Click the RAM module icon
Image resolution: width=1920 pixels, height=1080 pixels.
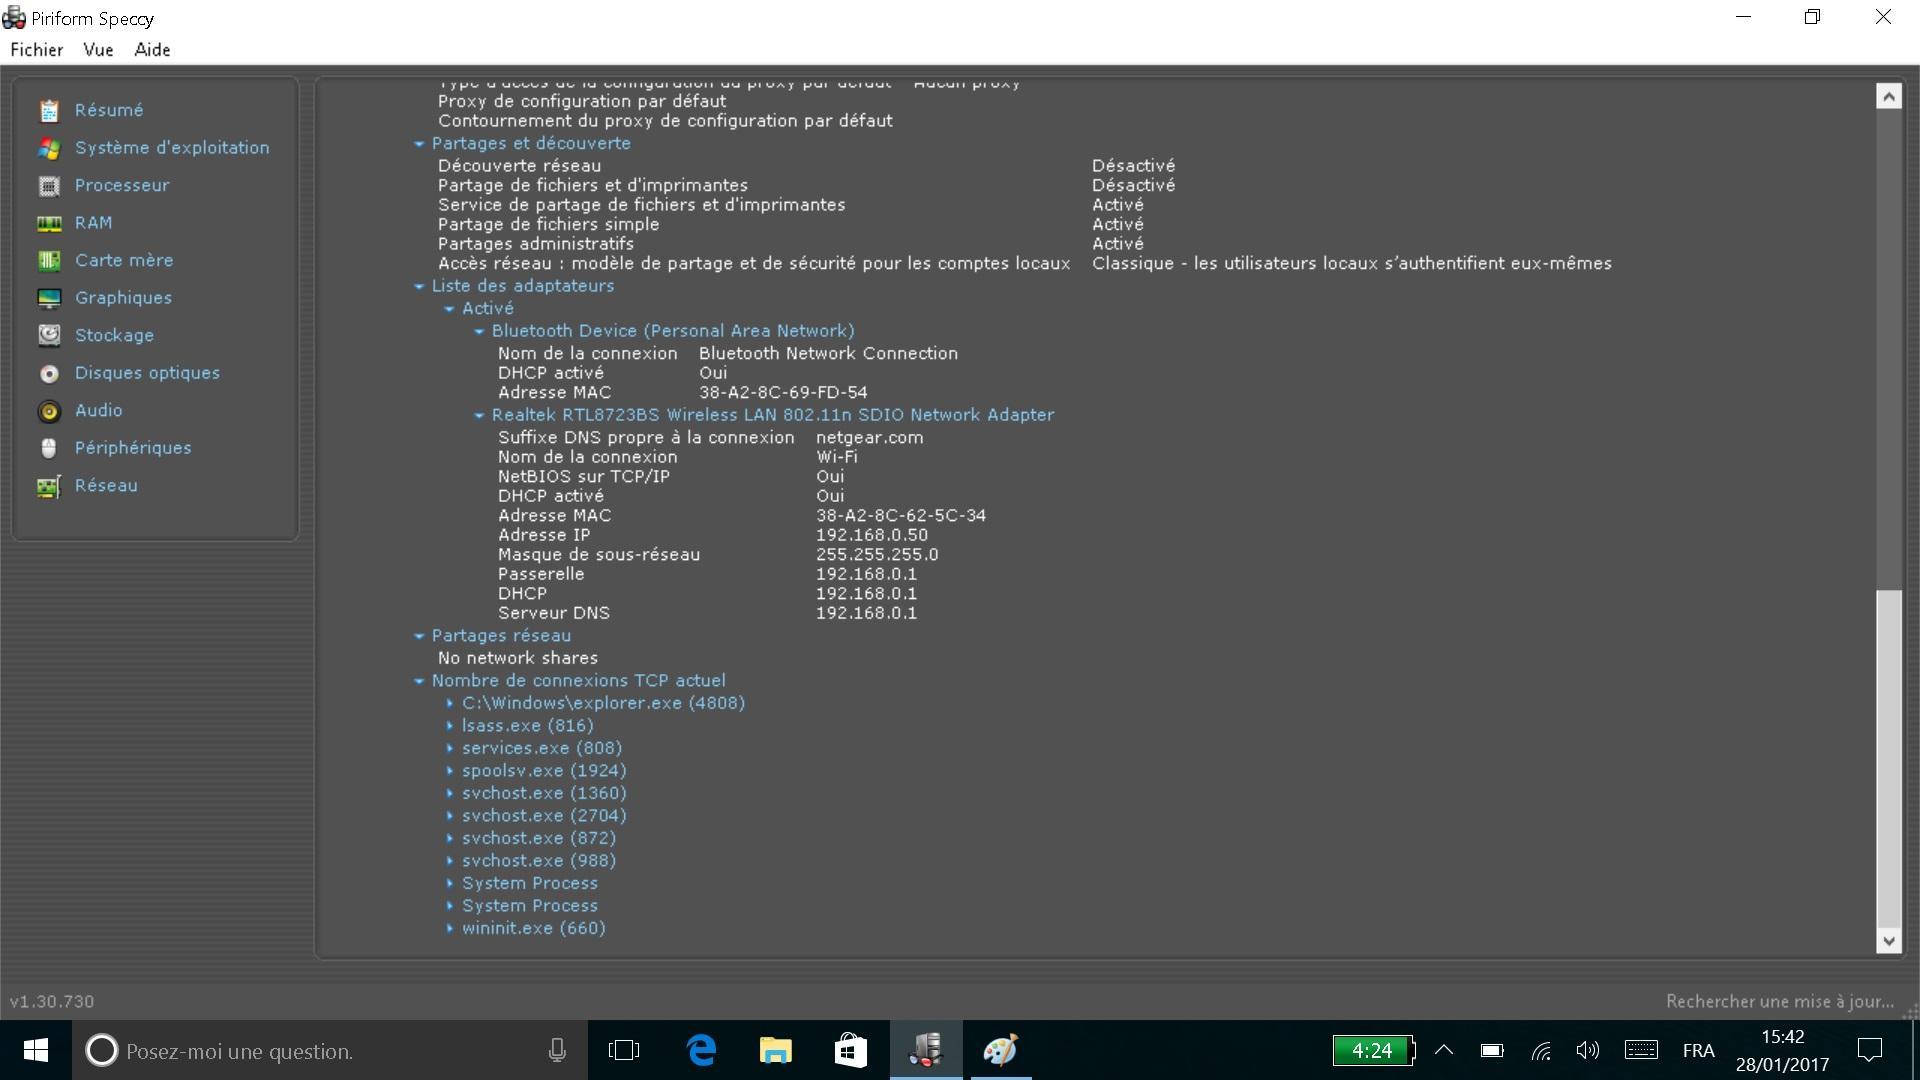49,223
